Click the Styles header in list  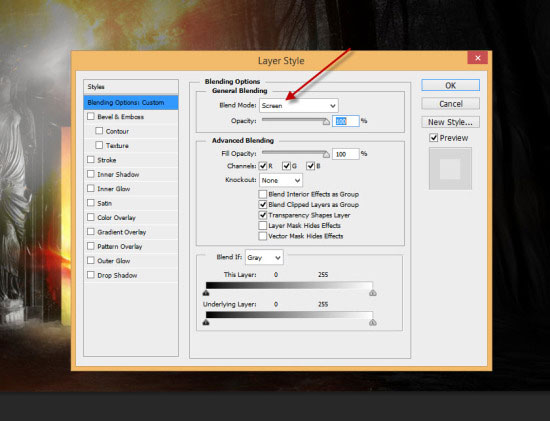point(131,87)
